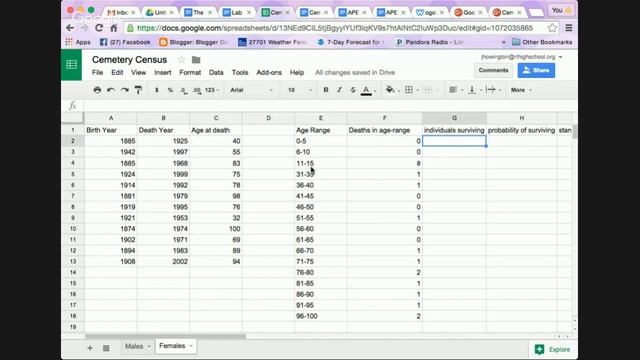Open the Facebook bookmark
640x360 pixels.
[x=125, y=42]
